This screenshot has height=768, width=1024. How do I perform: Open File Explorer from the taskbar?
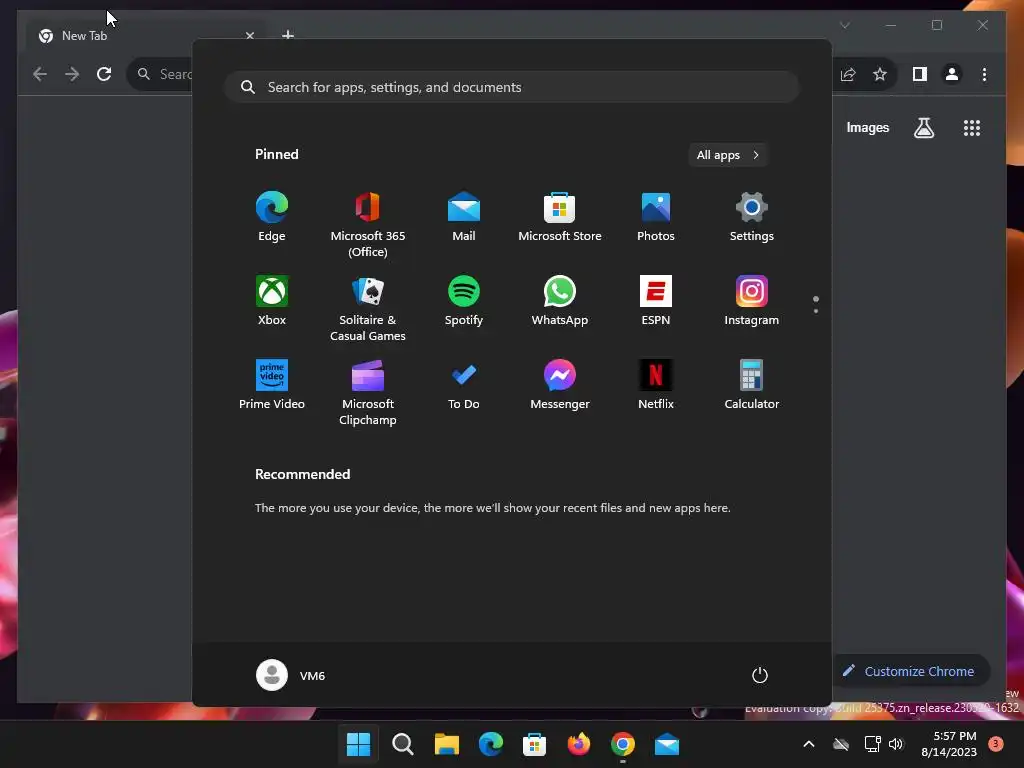pos(447,744)
